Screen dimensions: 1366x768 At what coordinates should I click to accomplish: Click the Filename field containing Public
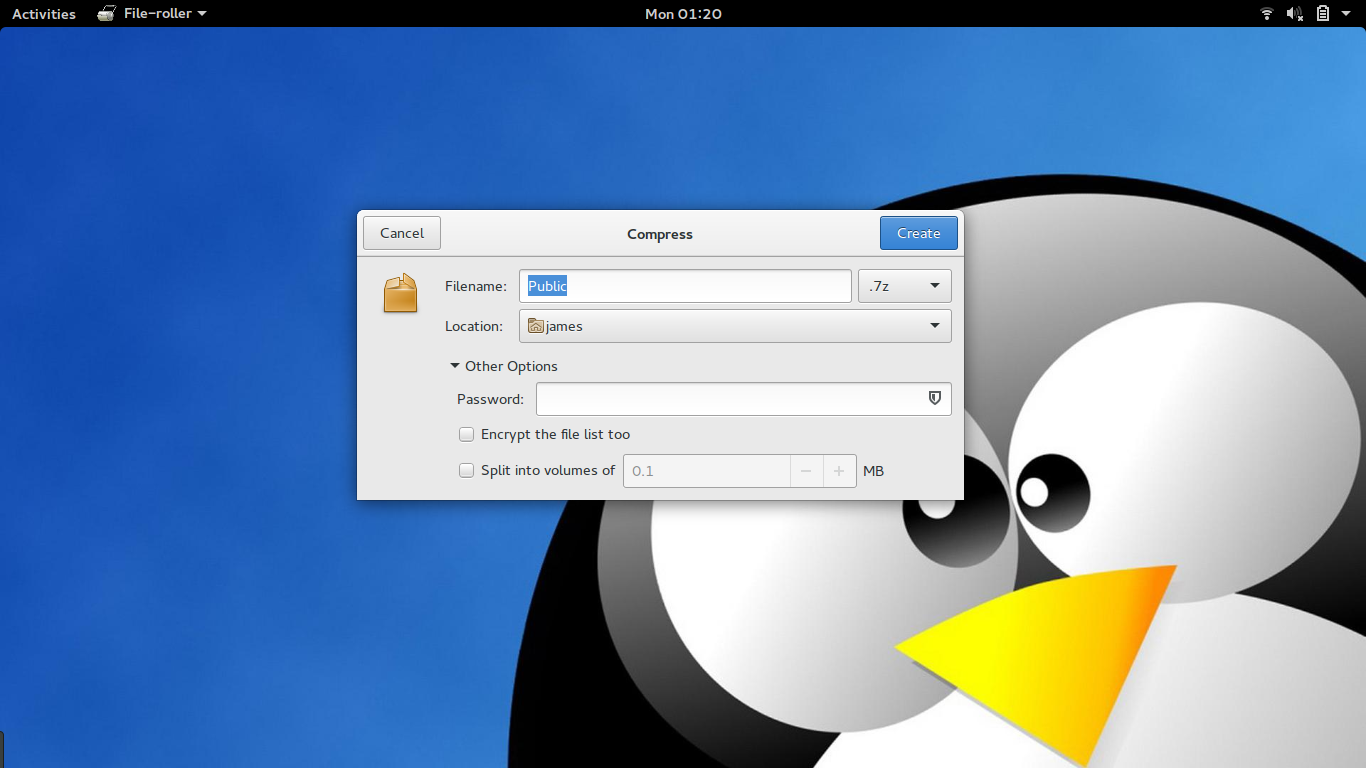click(x=685, y=286)
